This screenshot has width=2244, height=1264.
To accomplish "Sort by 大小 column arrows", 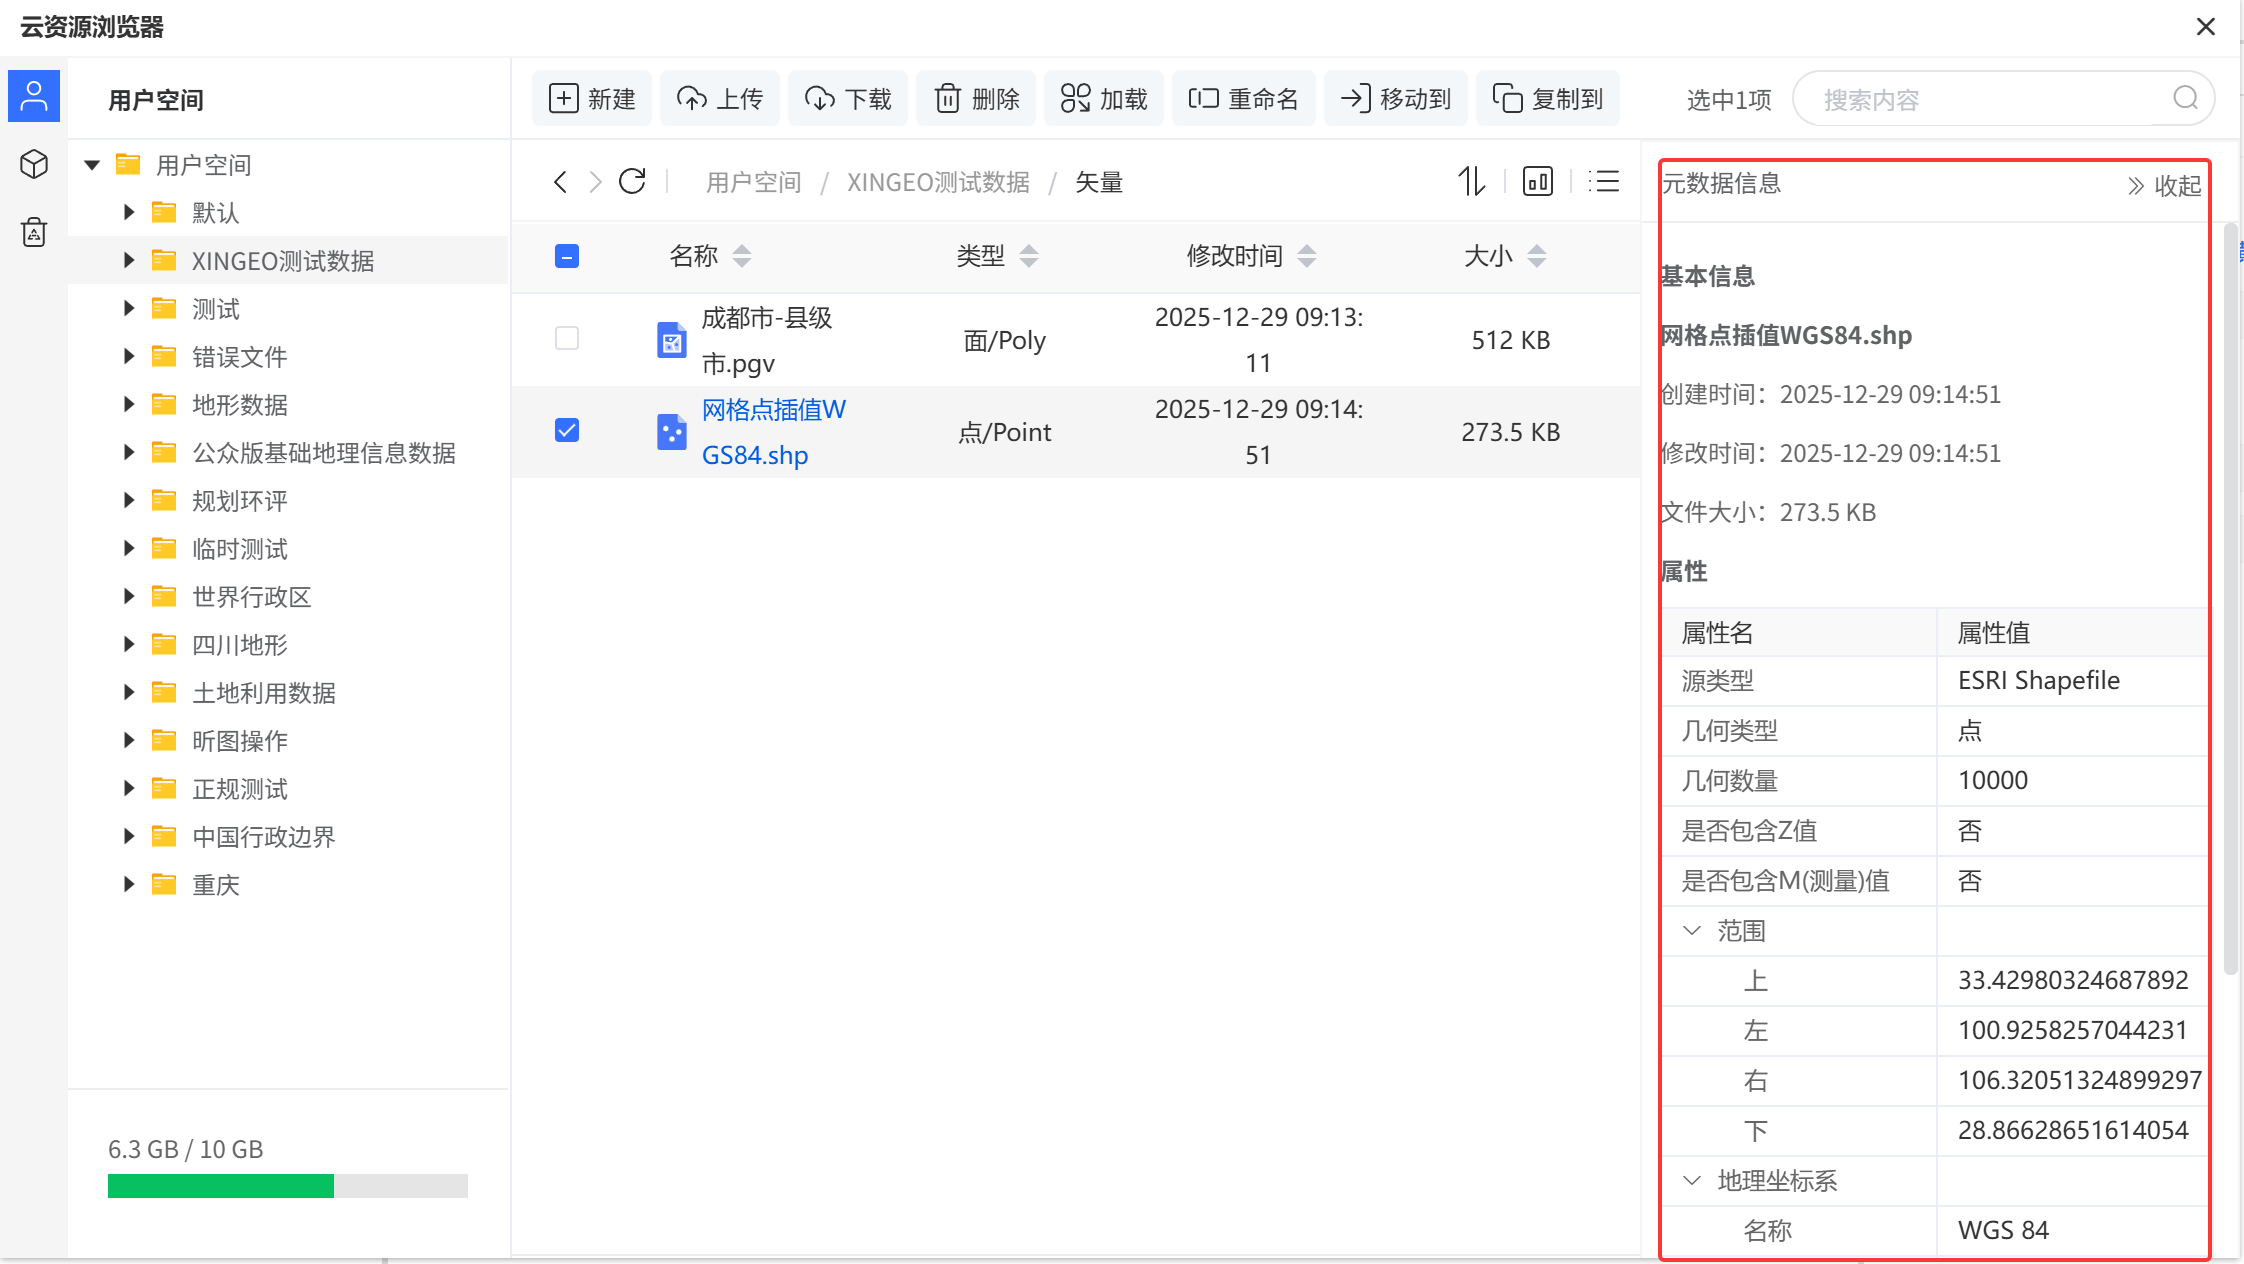I will [1537, 257].
